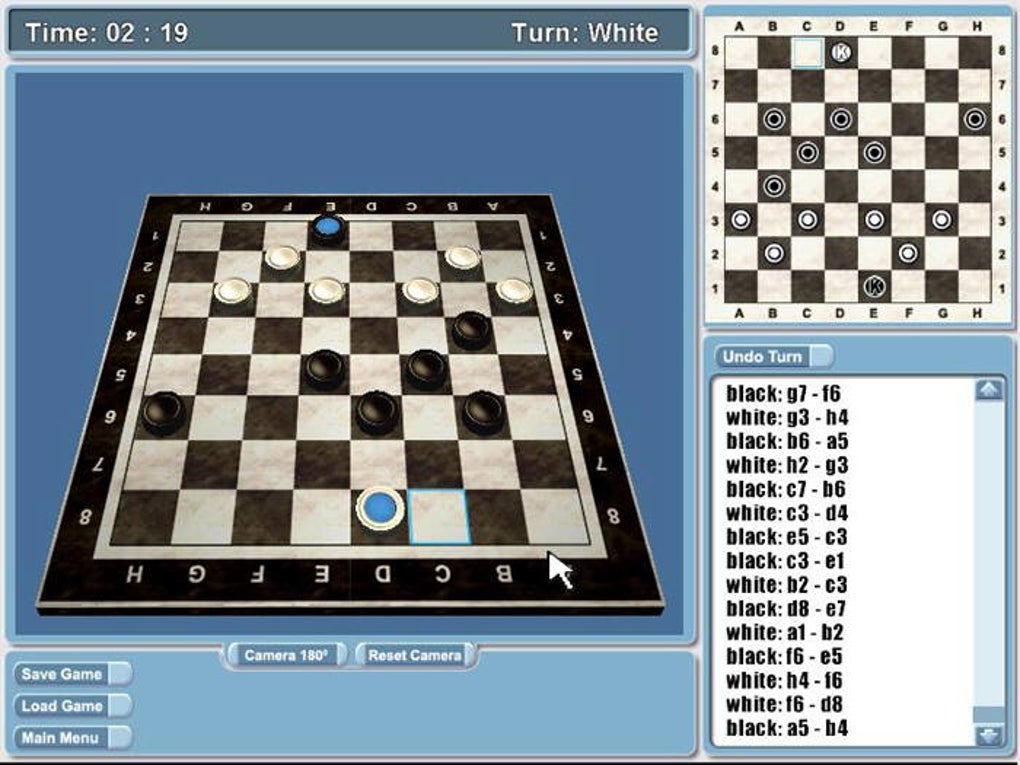
Task: Select the black king piece on 3D board E1
Action: [329, 229]
